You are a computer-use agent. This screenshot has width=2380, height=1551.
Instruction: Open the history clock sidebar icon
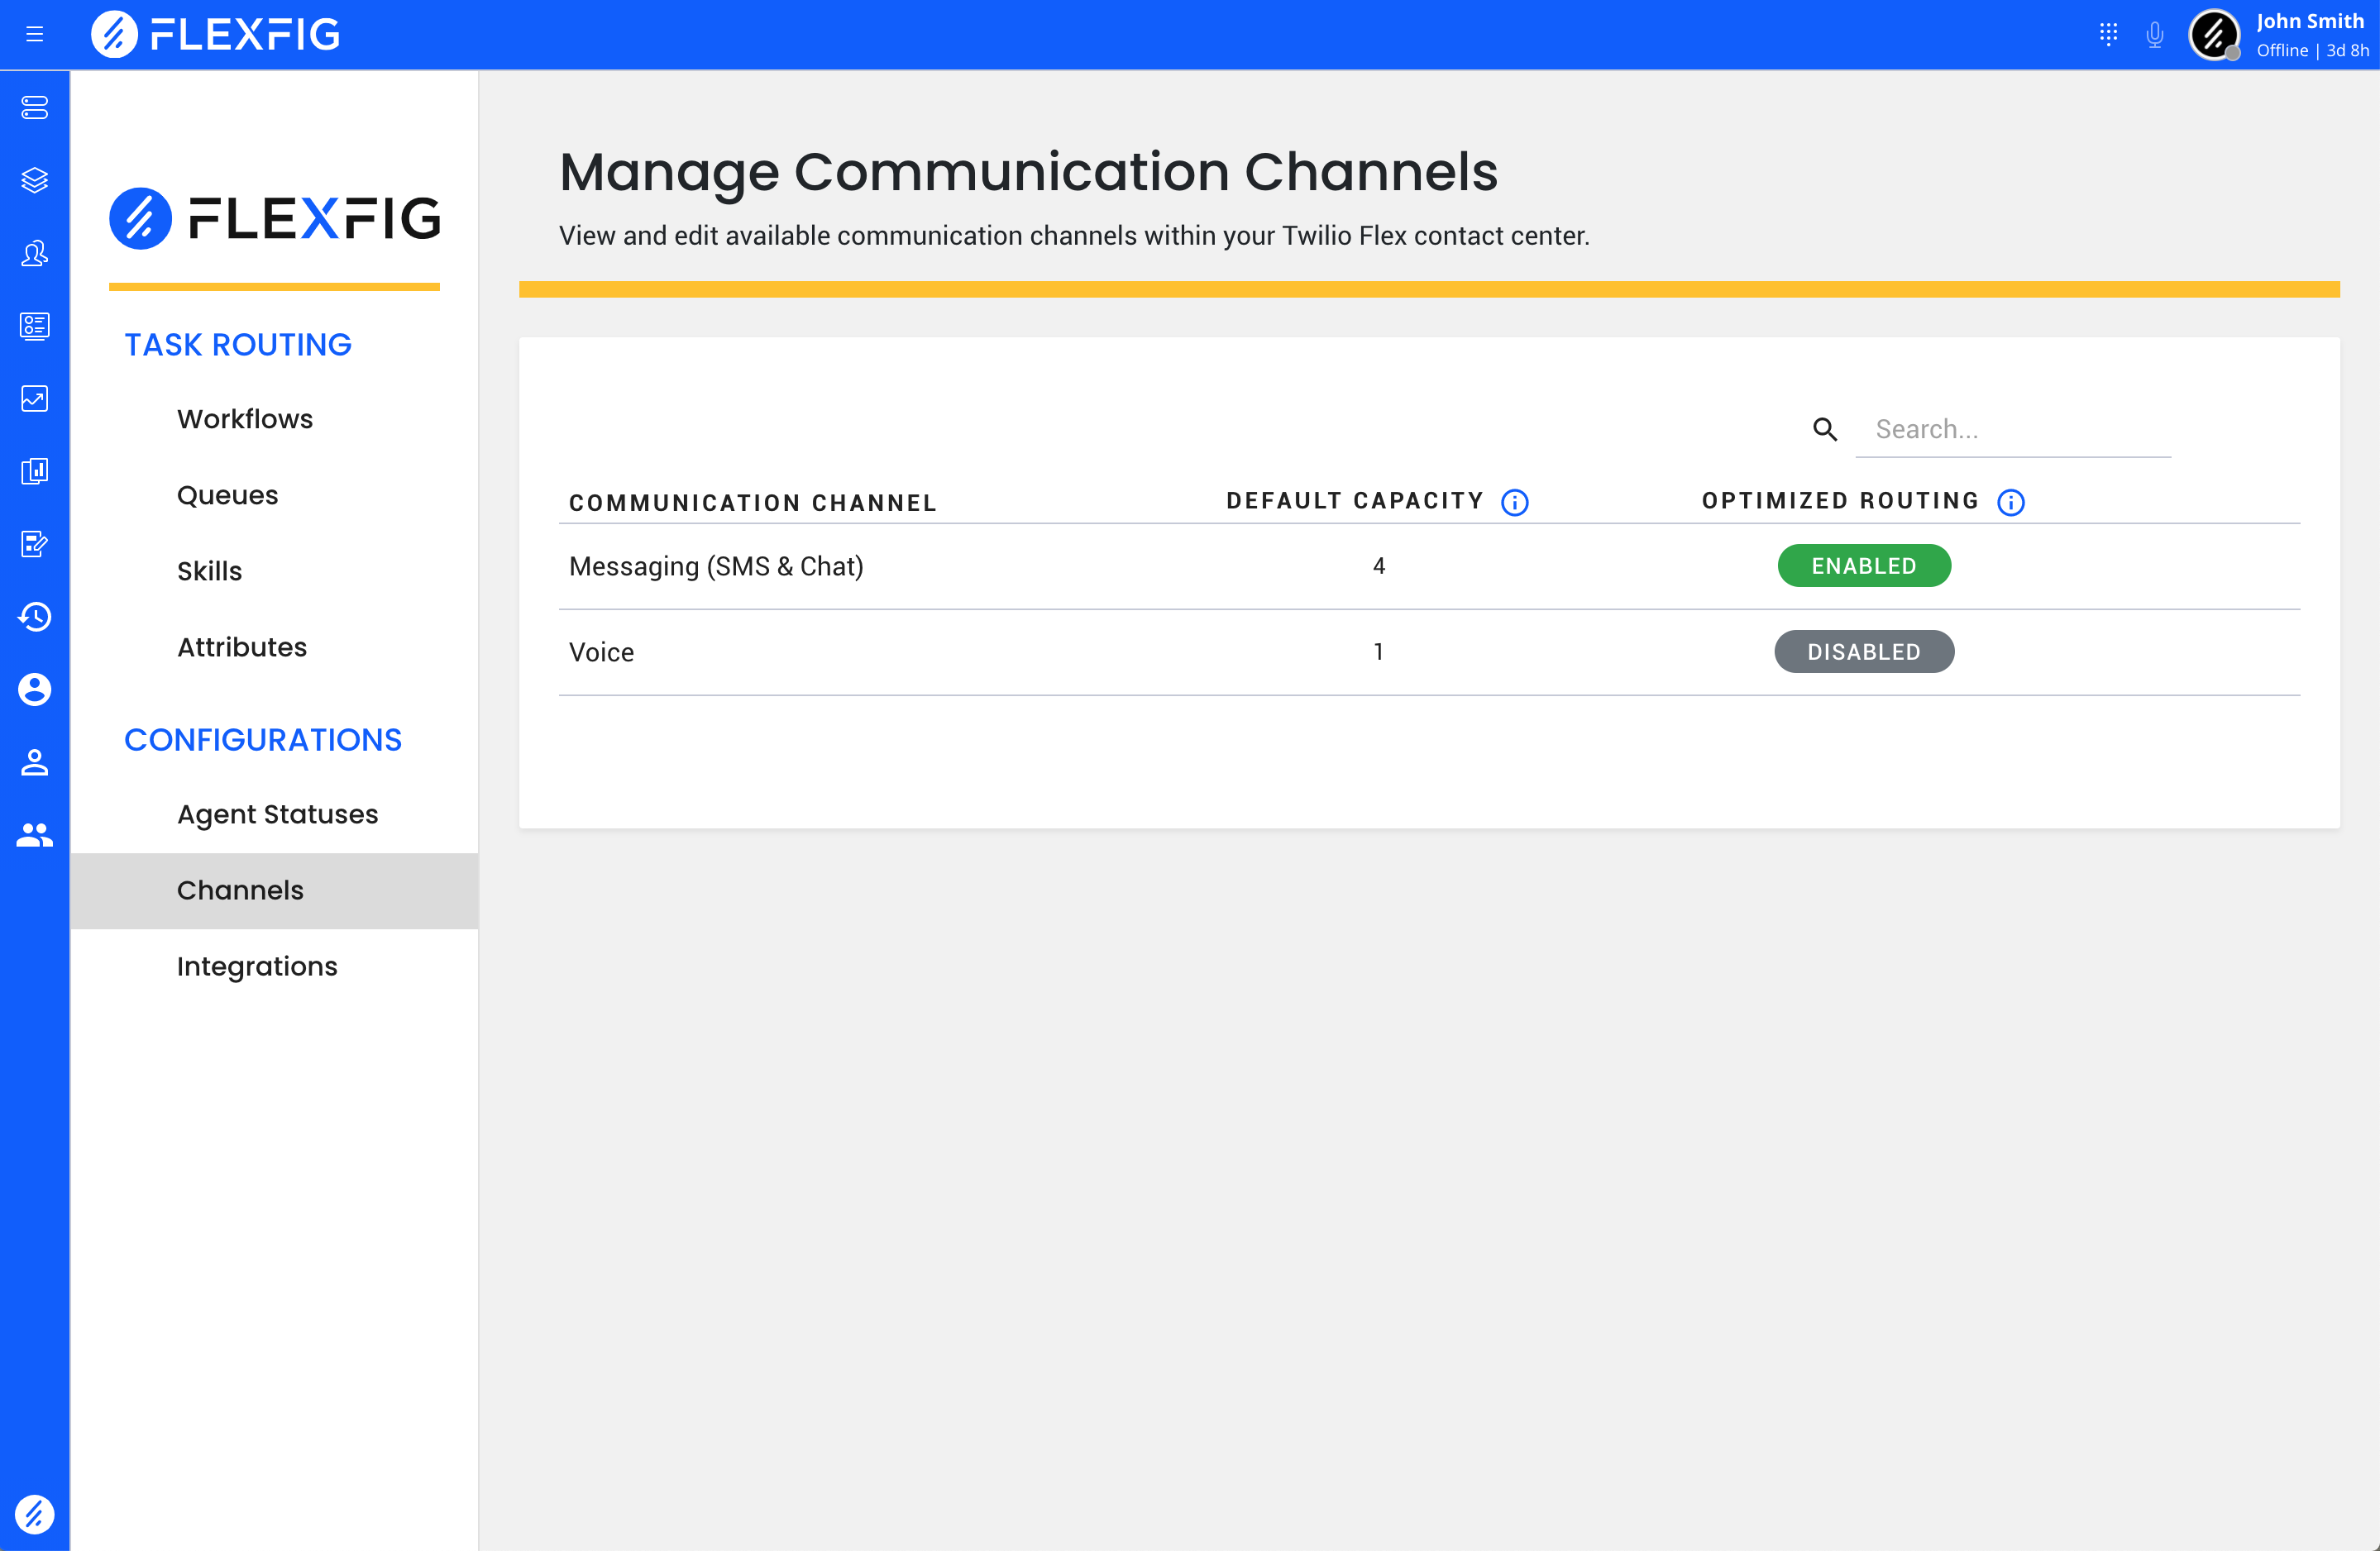click(x=35, y=617)
